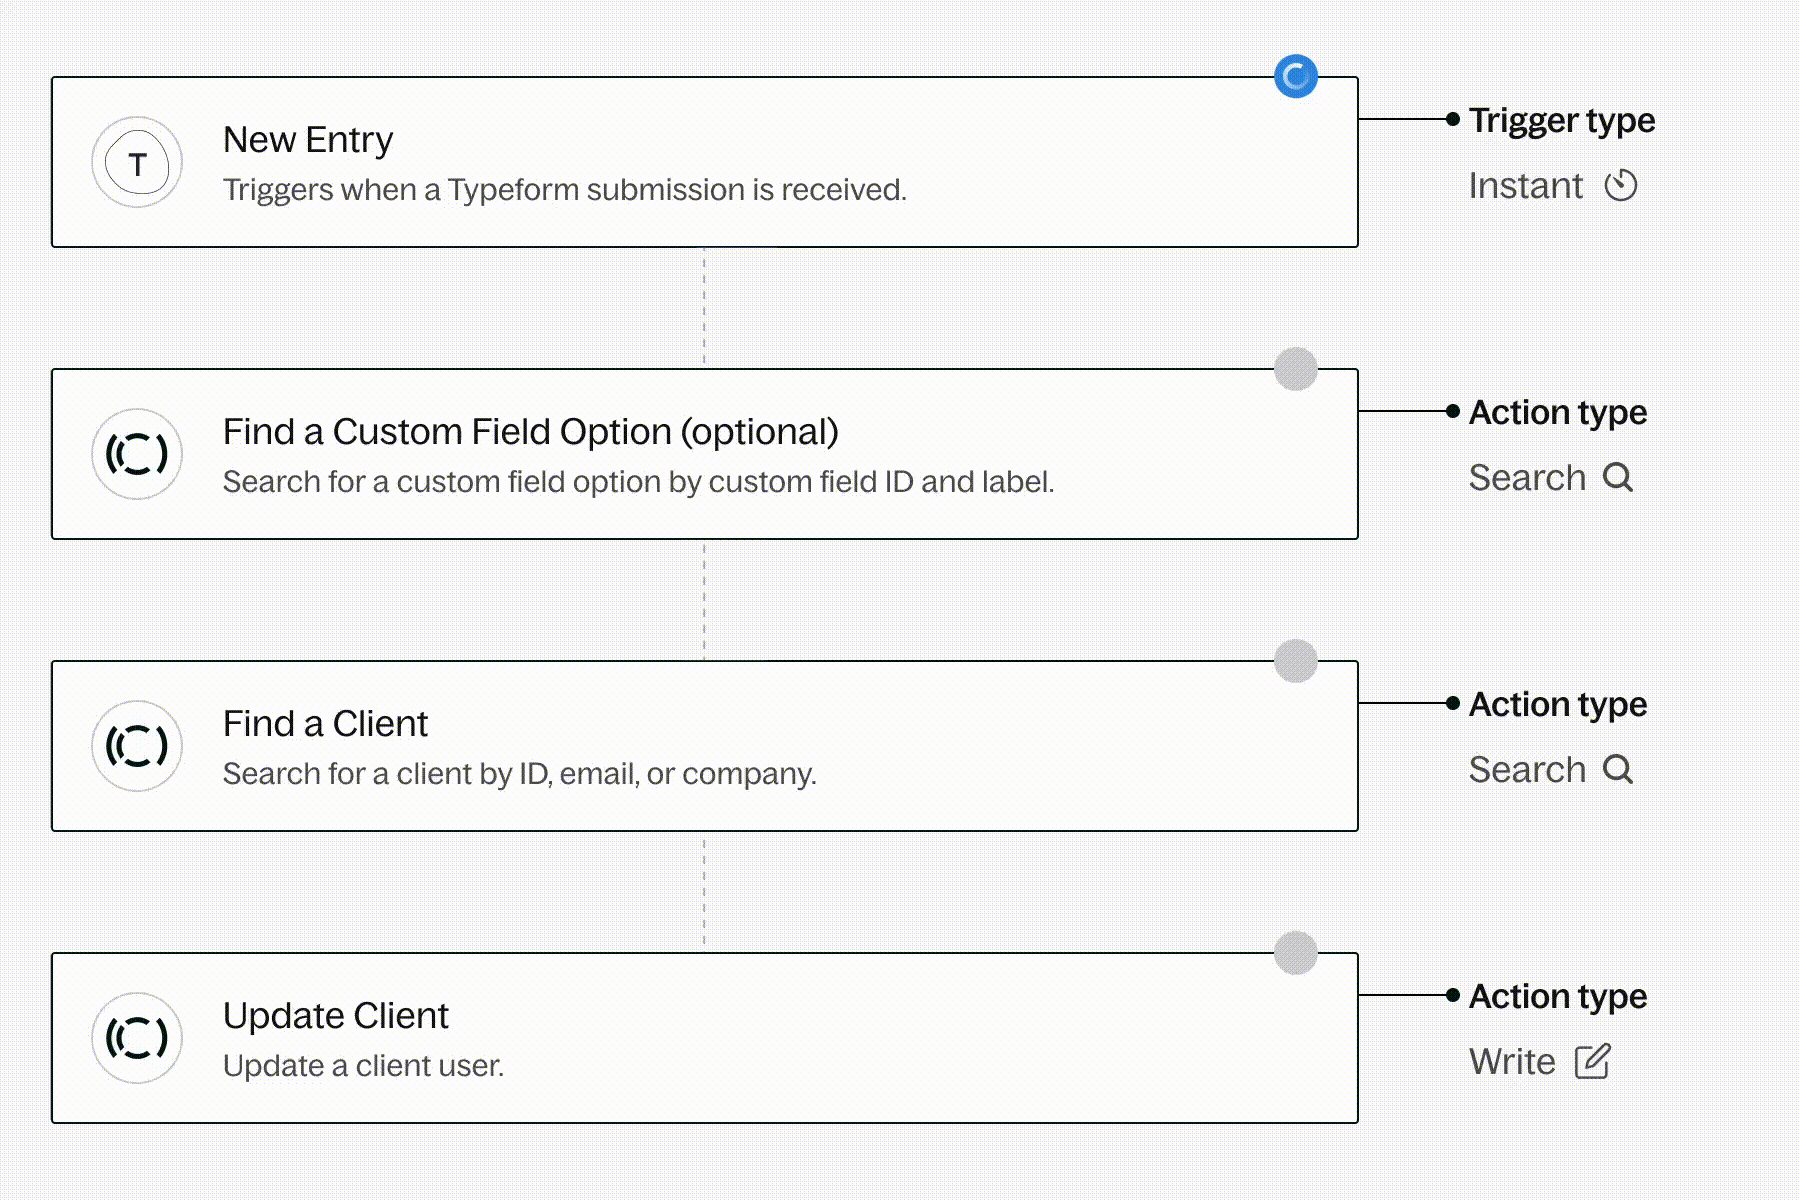Viewport: 1800px width, 1200px height.
Task: Select the Find a Custom Field Option title
Action: click(x=530, y=432)
